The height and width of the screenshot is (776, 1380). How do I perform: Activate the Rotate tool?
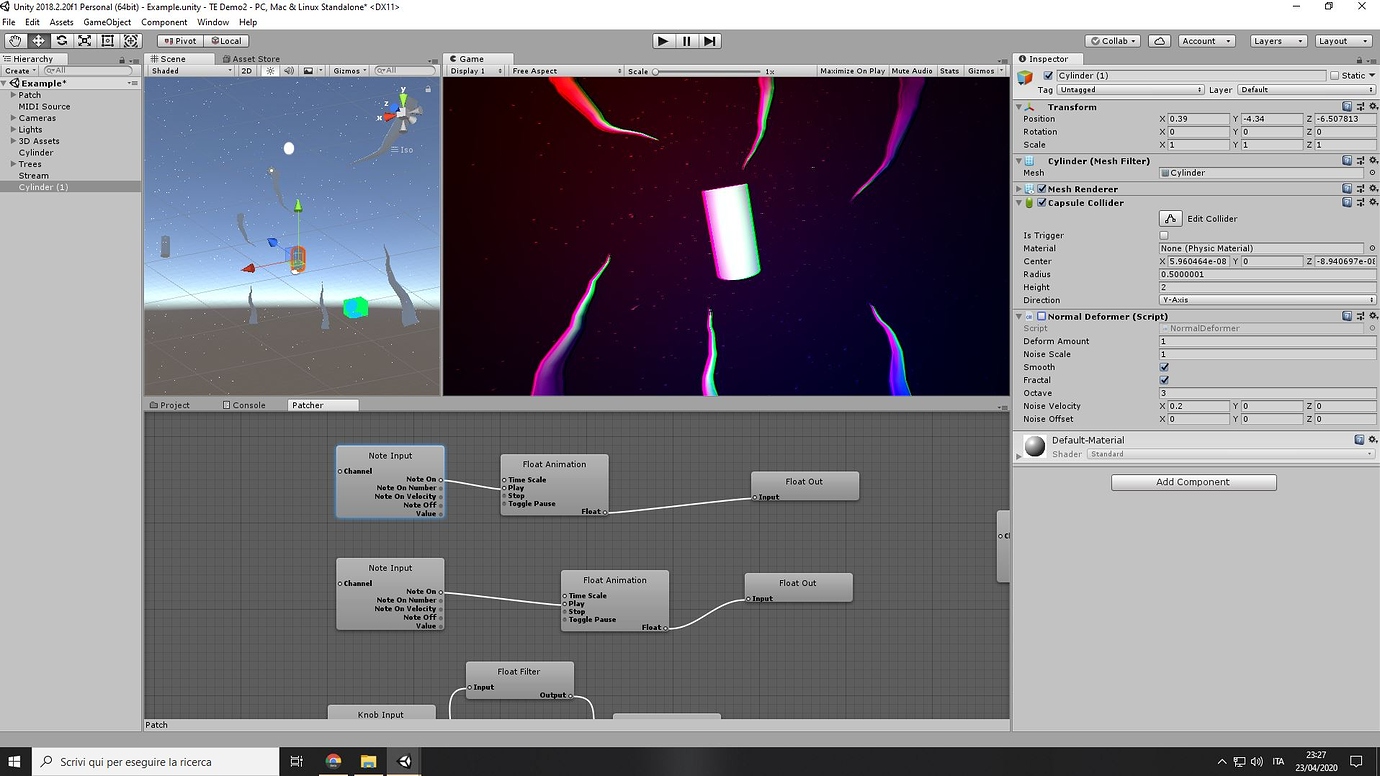click(61, 40)
